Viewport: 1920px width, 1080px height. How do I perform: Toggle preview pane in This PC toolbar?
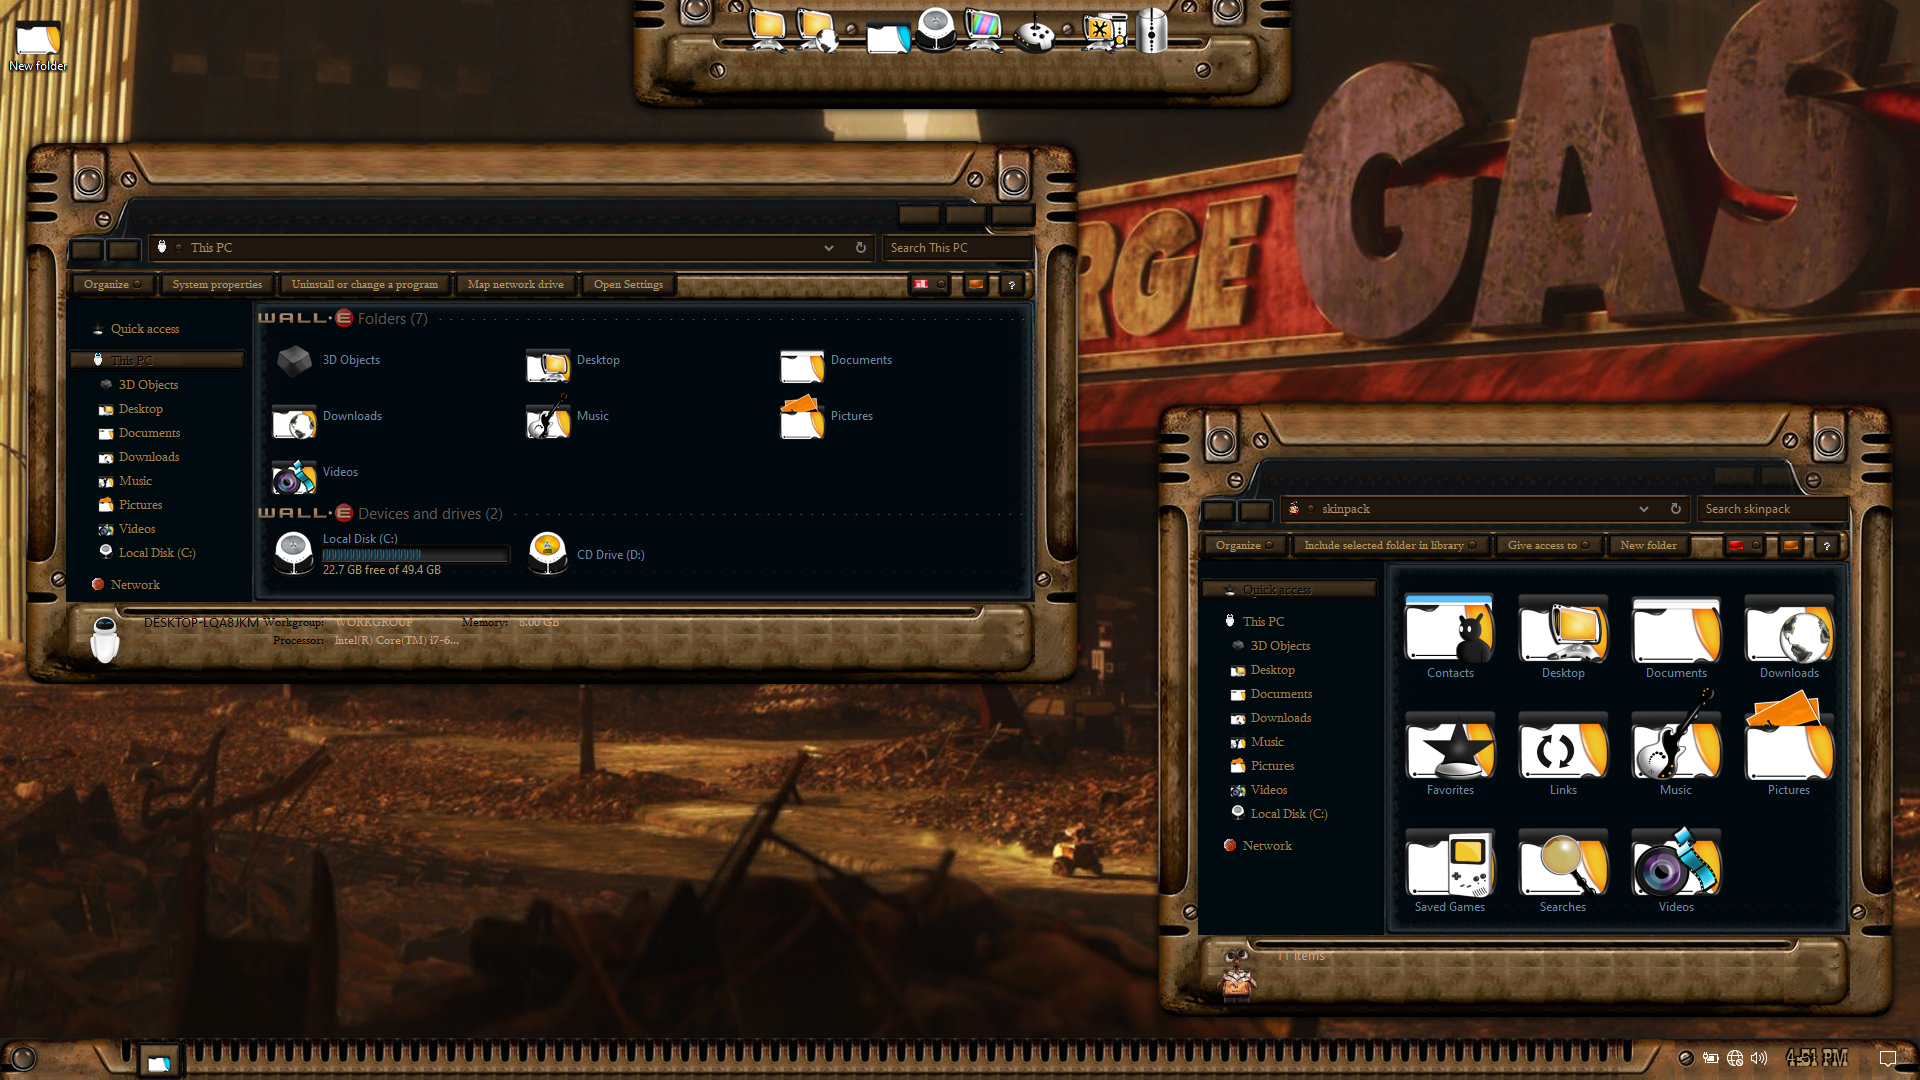(976, 285)
